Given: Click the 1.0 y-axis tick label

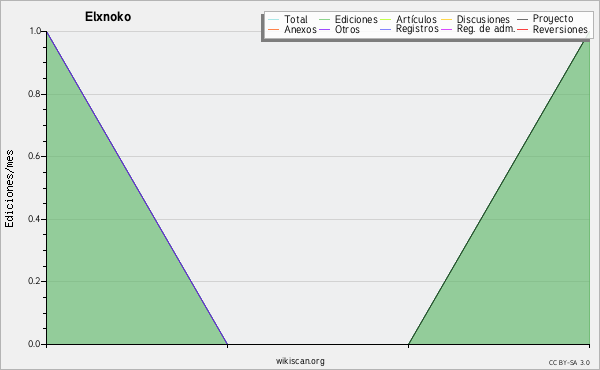Looking at the screenshot, I should (x=35, y=31).
